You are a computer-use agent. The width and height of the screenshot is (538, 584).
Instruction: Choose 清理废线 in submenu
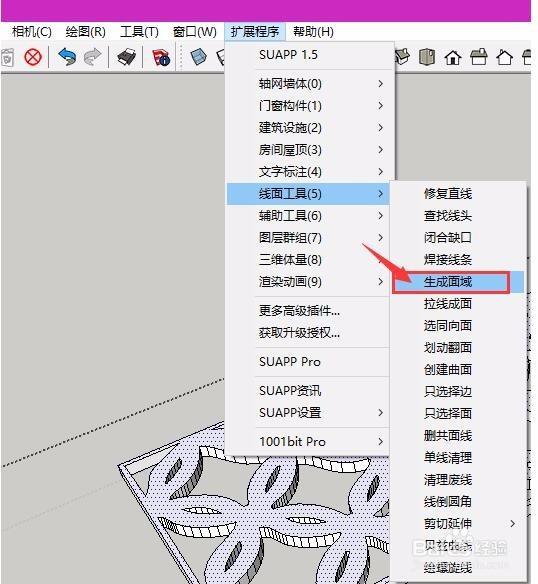(458, 479)
